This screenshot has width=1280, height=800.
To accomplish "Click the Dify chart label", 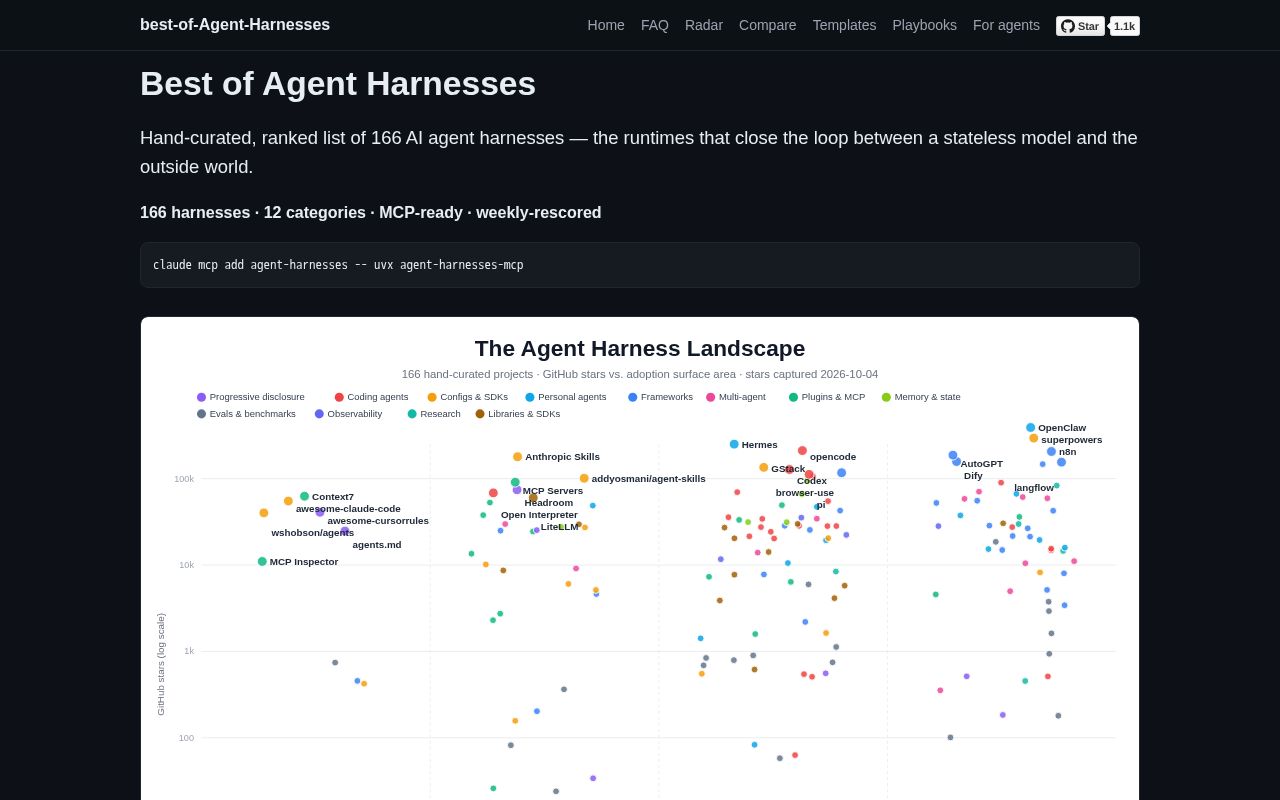I will pos(973,476).
